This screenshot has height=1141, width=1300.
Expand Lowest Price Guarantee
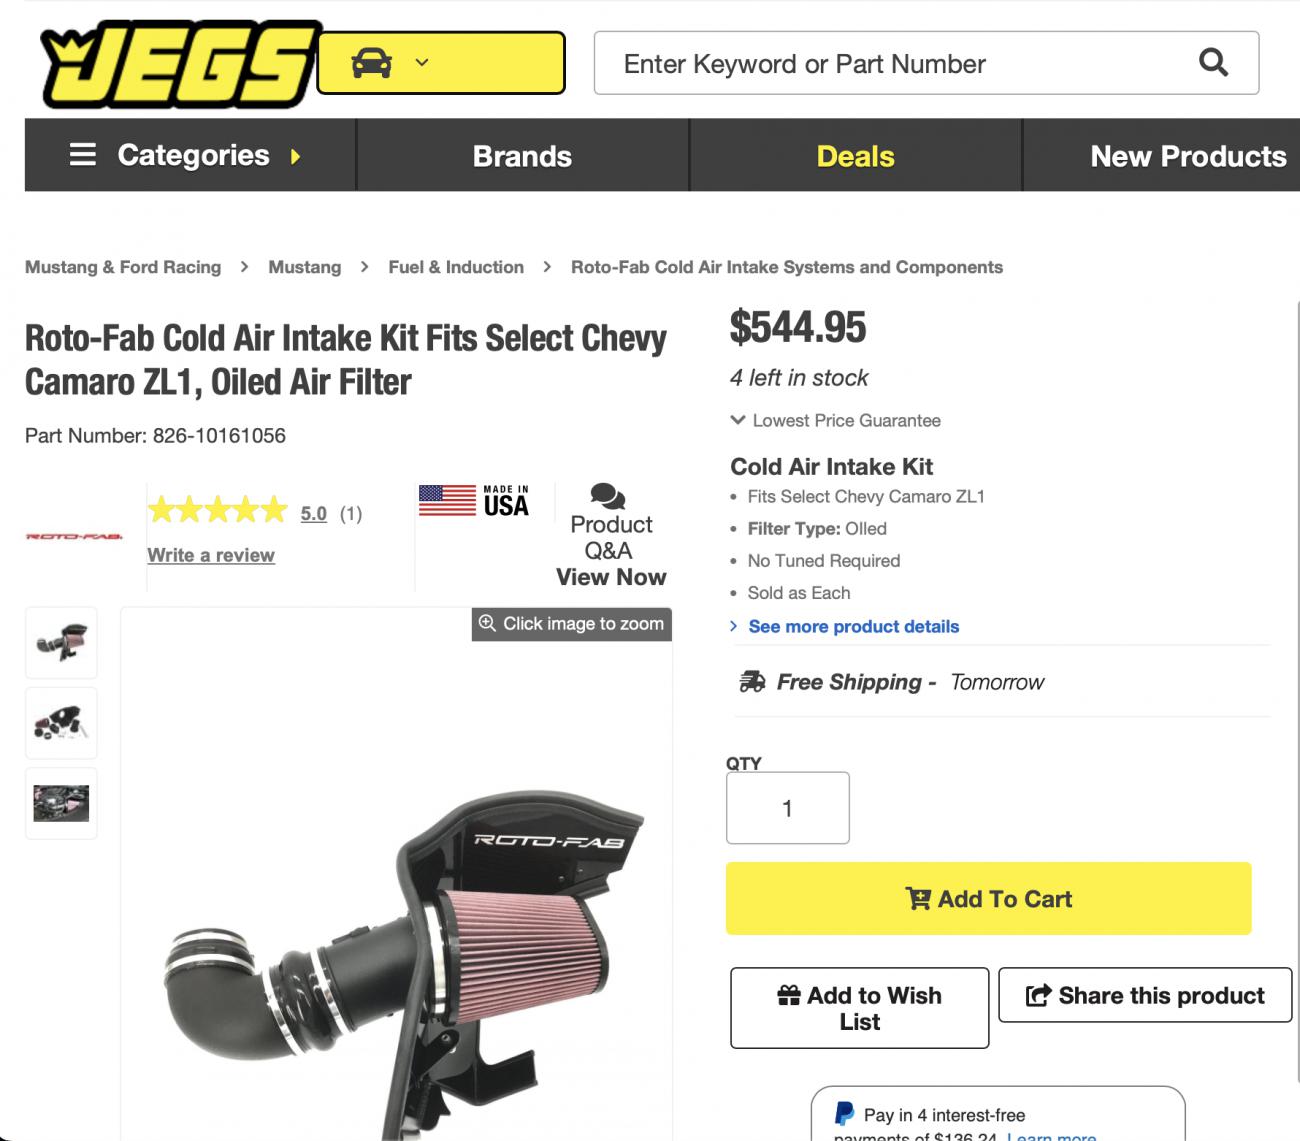click(836, 420)
